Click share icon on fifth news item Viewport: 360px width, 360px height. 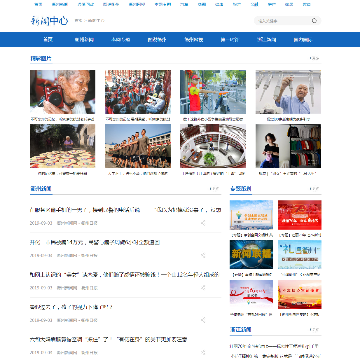click(203, 352)
